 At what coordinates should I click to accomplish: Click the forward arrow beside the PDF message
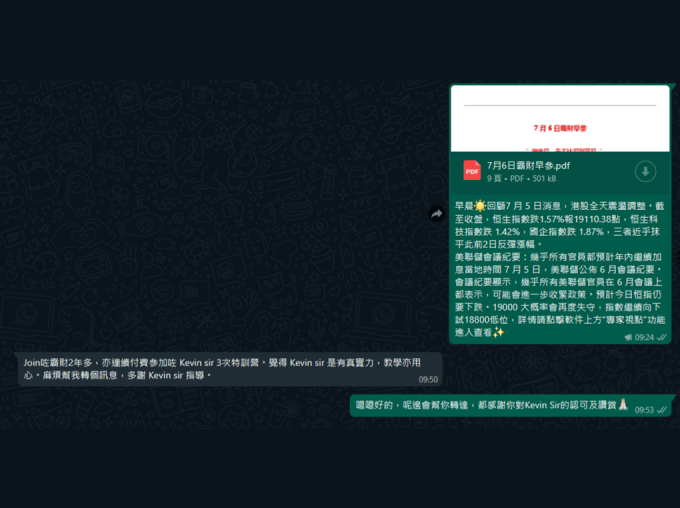point(436,213)
